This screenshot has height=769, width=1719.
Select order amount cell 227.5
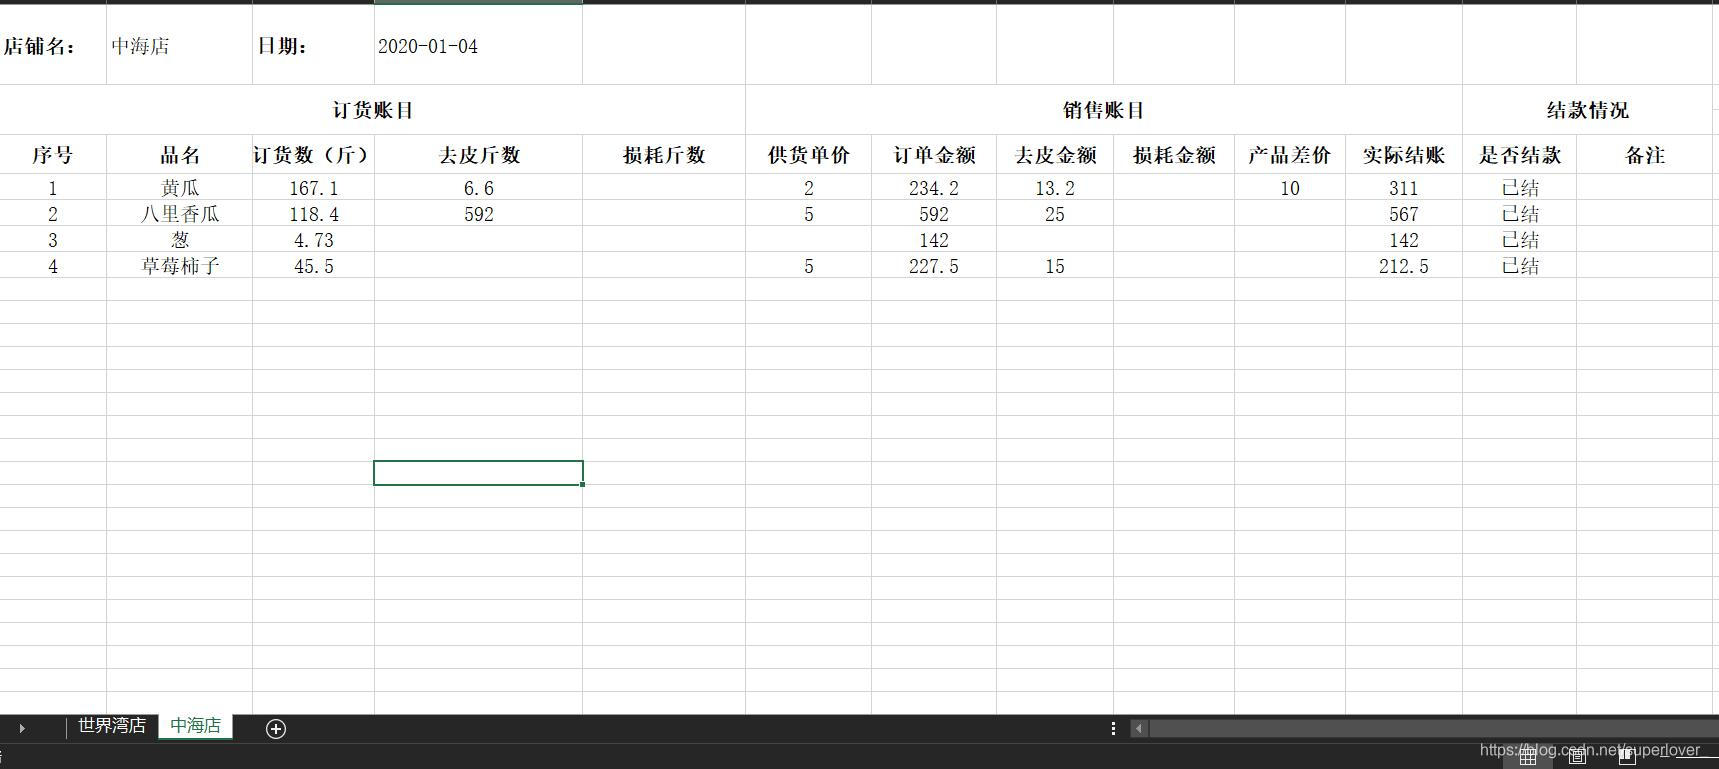tap(934, 266)
